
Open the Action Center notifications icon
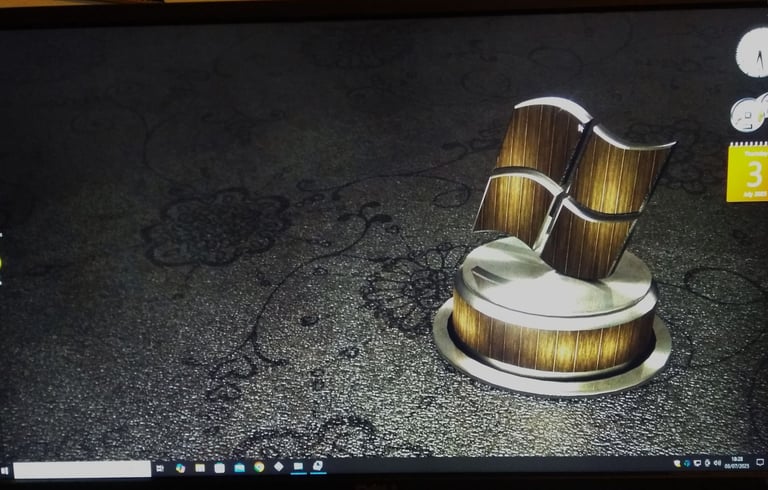click(x=760, y=463)
